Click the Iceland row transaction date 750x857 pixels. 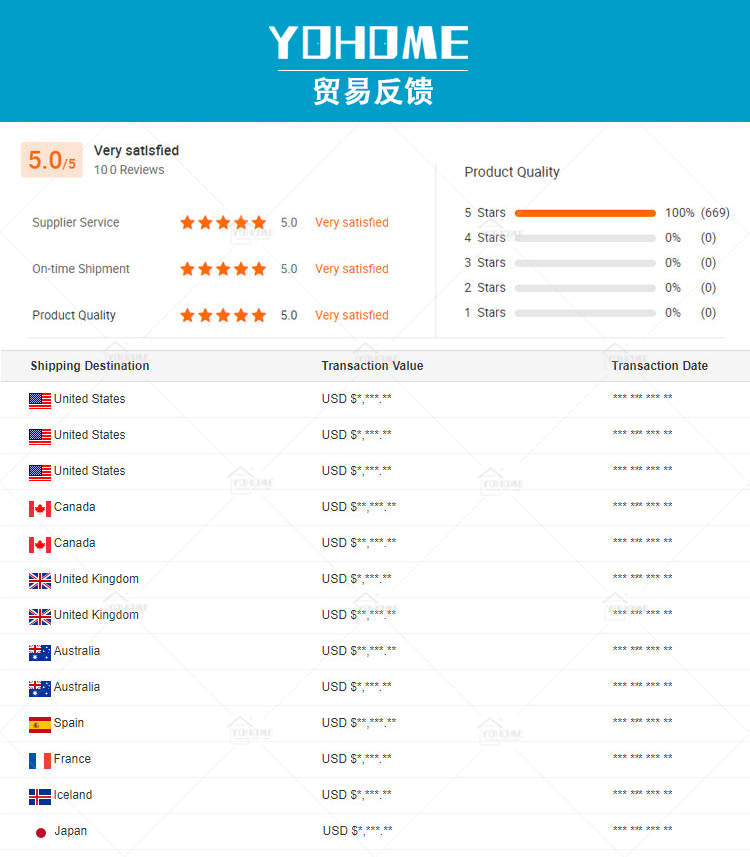pos(642,793)
